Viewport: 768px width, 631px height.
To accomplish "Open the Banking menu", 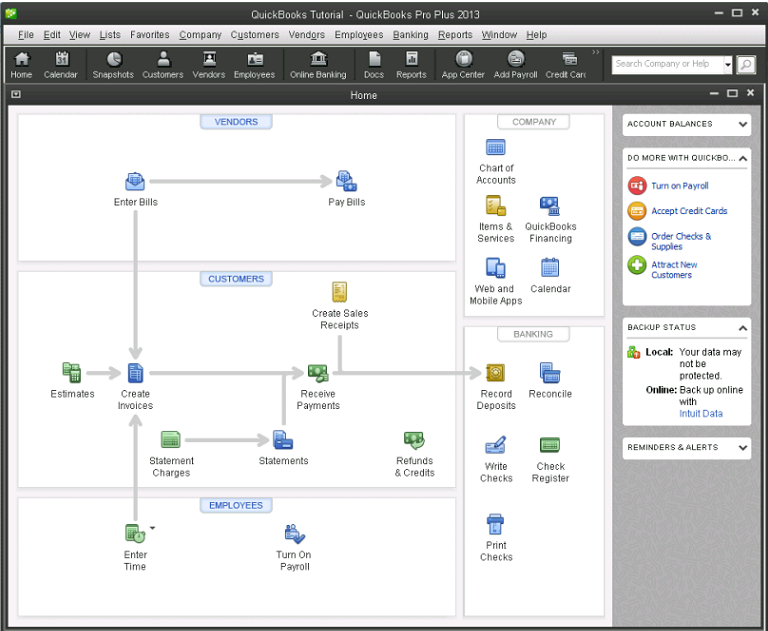I will click(x=410, y=35).
